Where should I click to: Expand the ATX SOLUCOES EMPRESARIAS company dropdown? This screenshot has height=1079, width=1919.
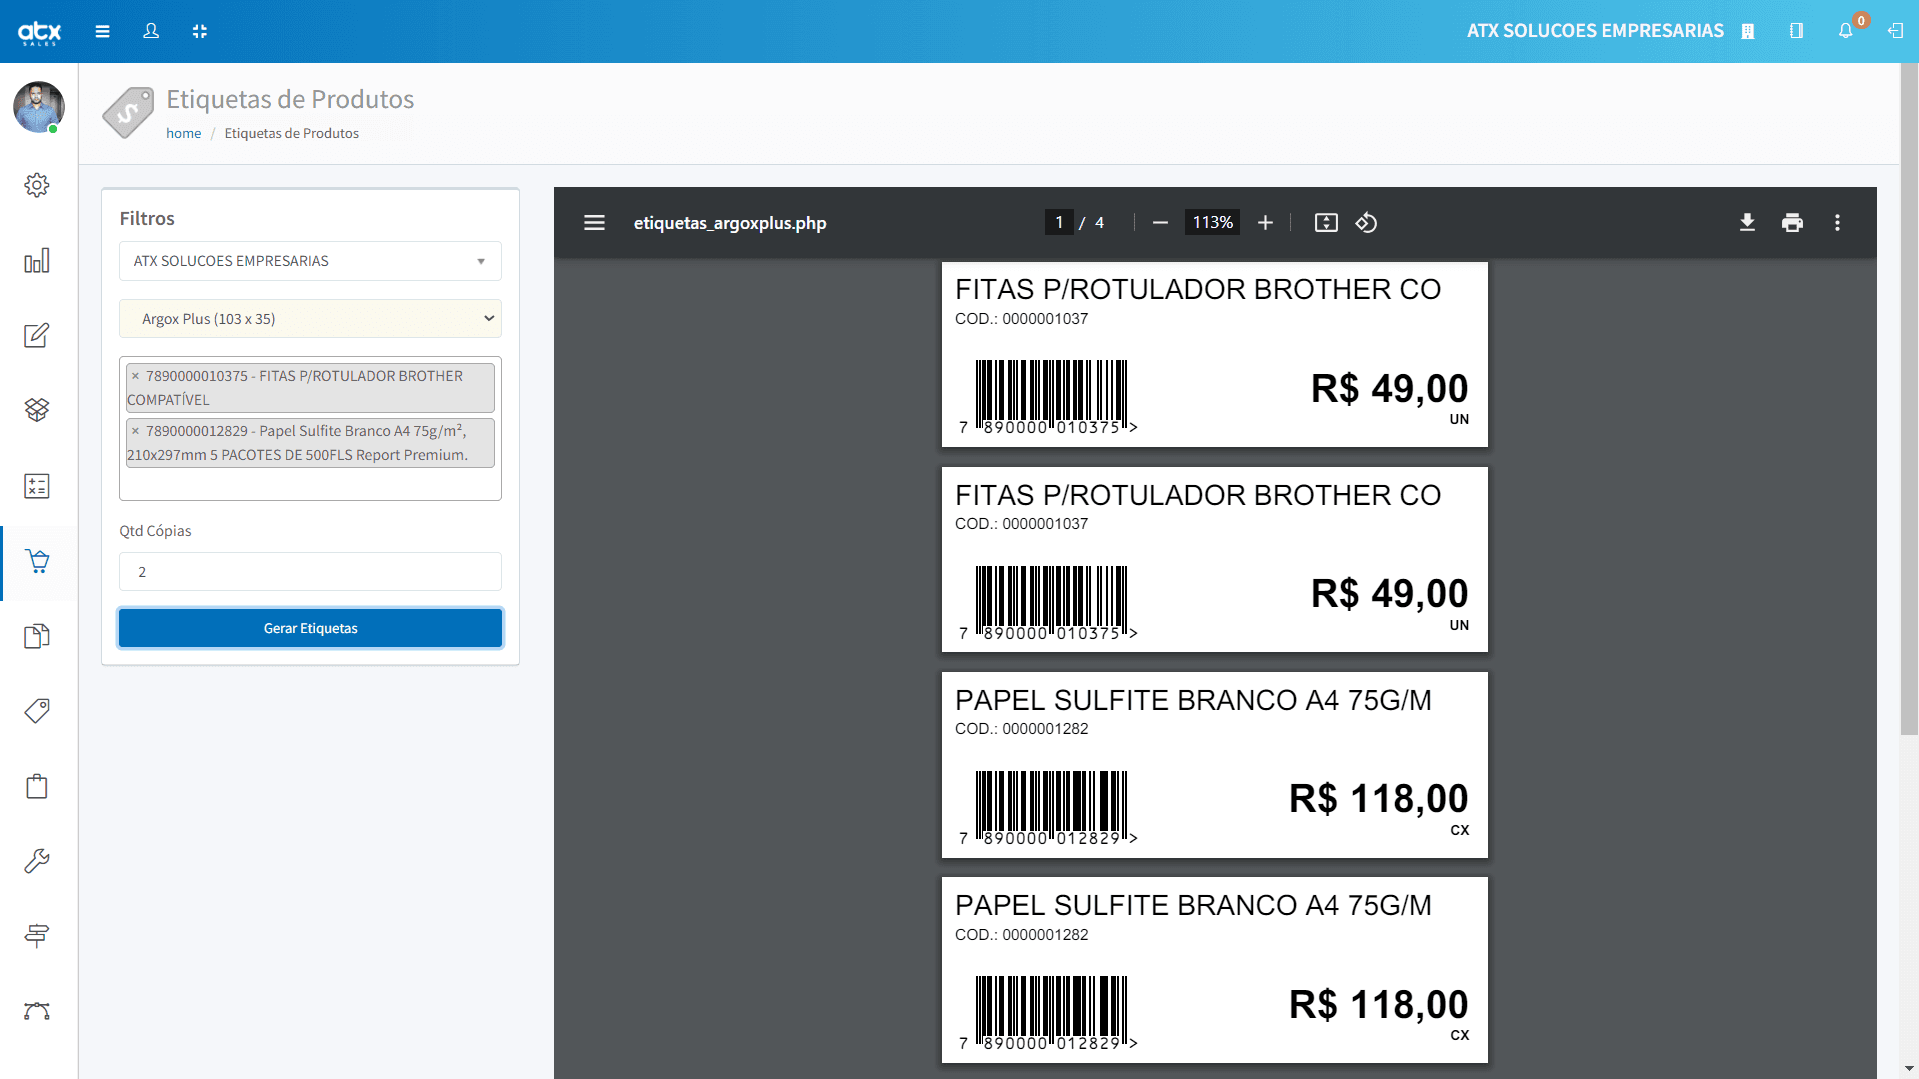click(310, 261)
